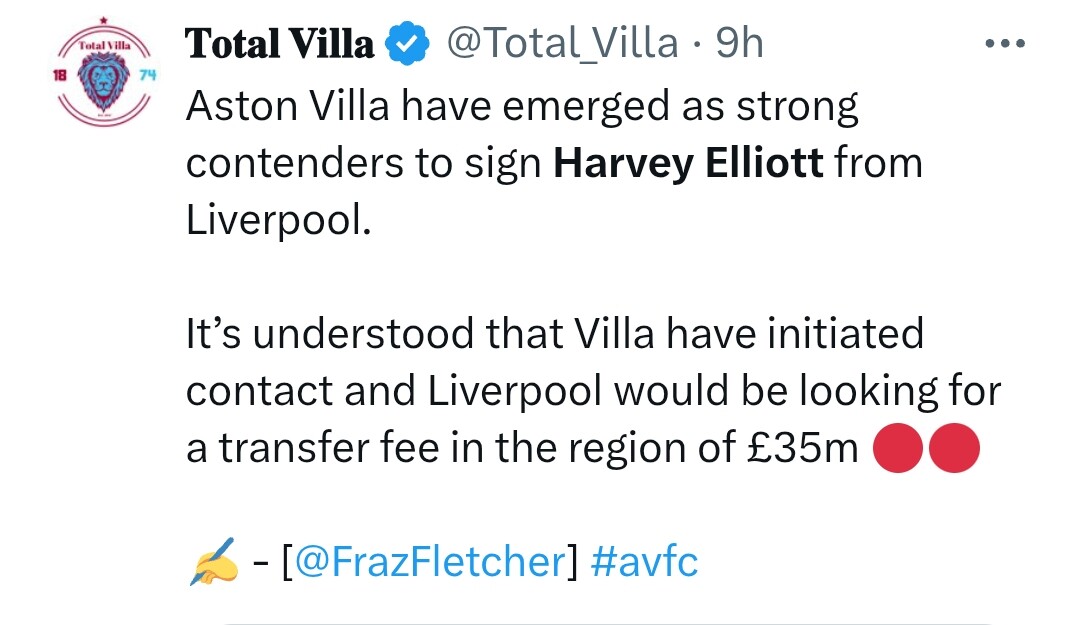Open the Total Villa display name
The width and height of the screenshot is (1079, 625).
coord(281,45)
